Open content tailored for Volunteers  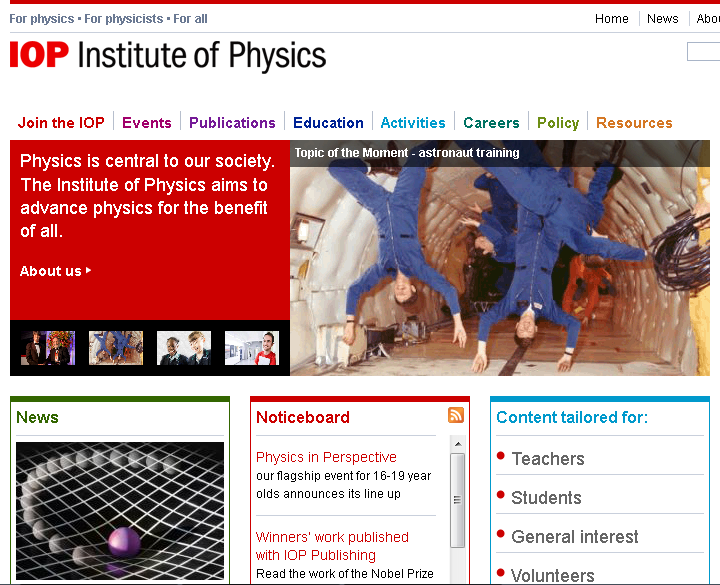point(553,575)
